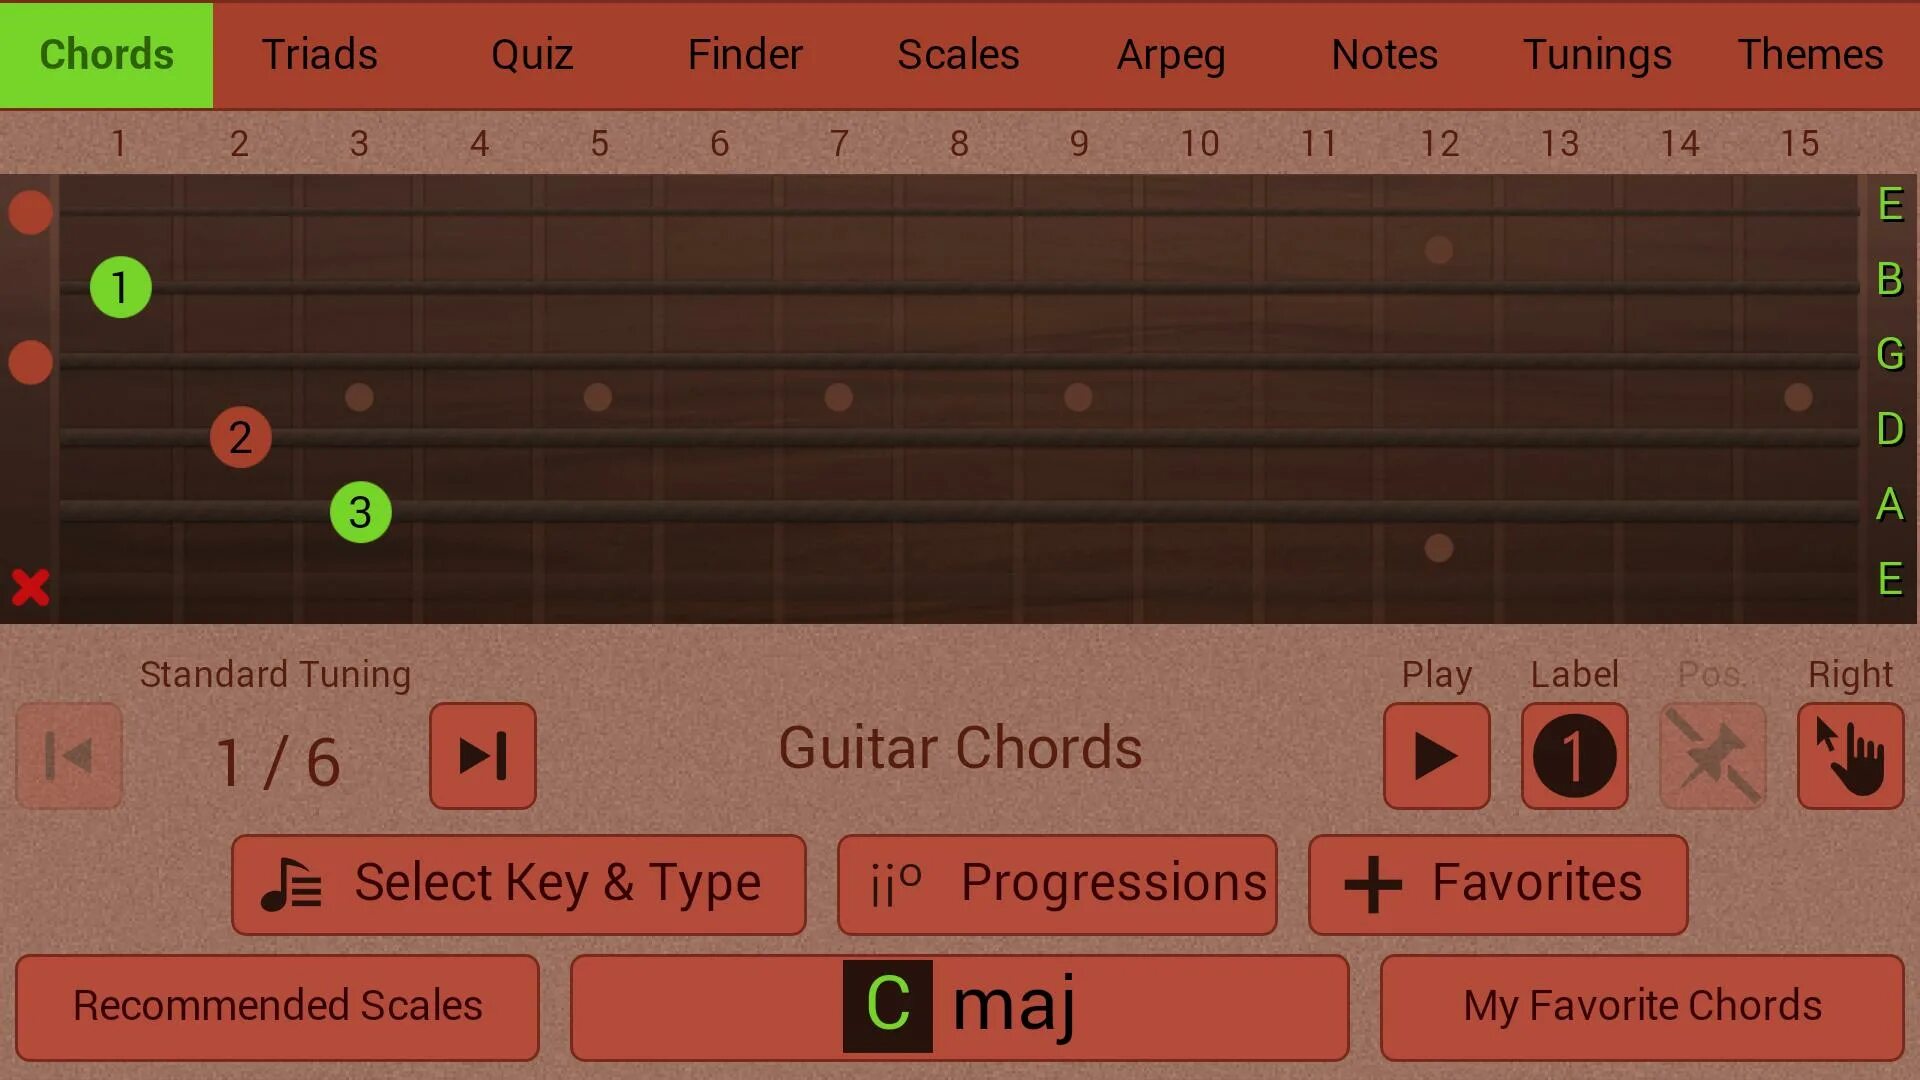Toggle the Pos position display button
1920x1080 pixels.
pos(1714,754)
